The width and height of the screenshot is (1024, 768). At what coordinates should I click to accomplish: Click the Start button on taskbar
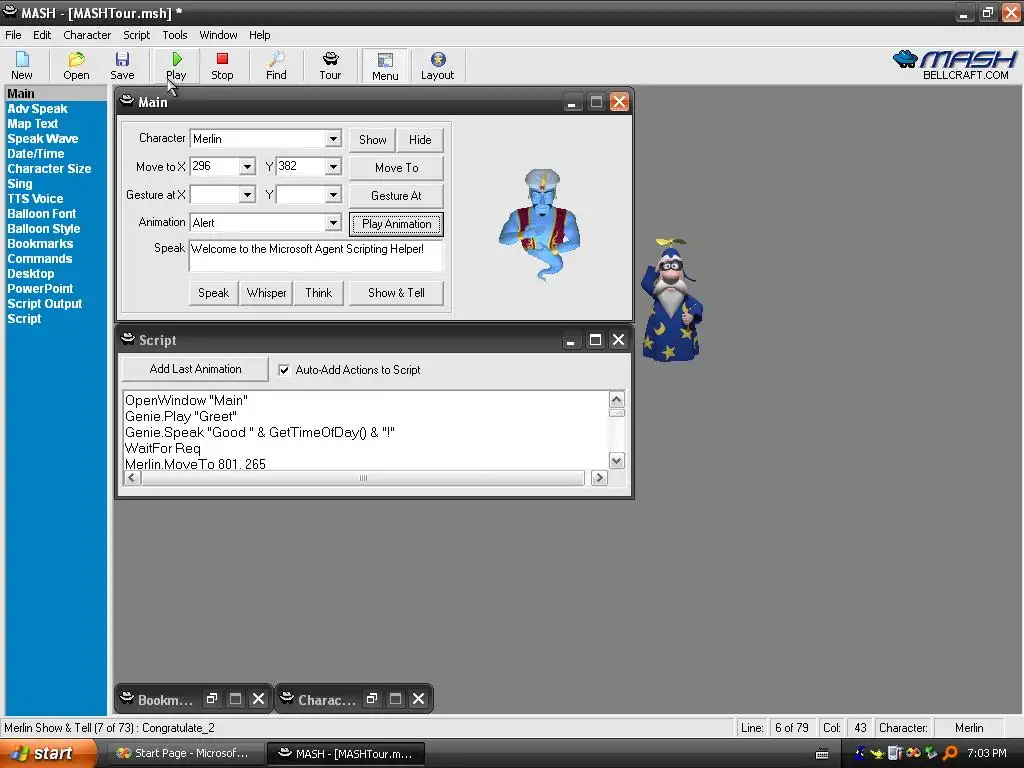[x=49, y=753]
